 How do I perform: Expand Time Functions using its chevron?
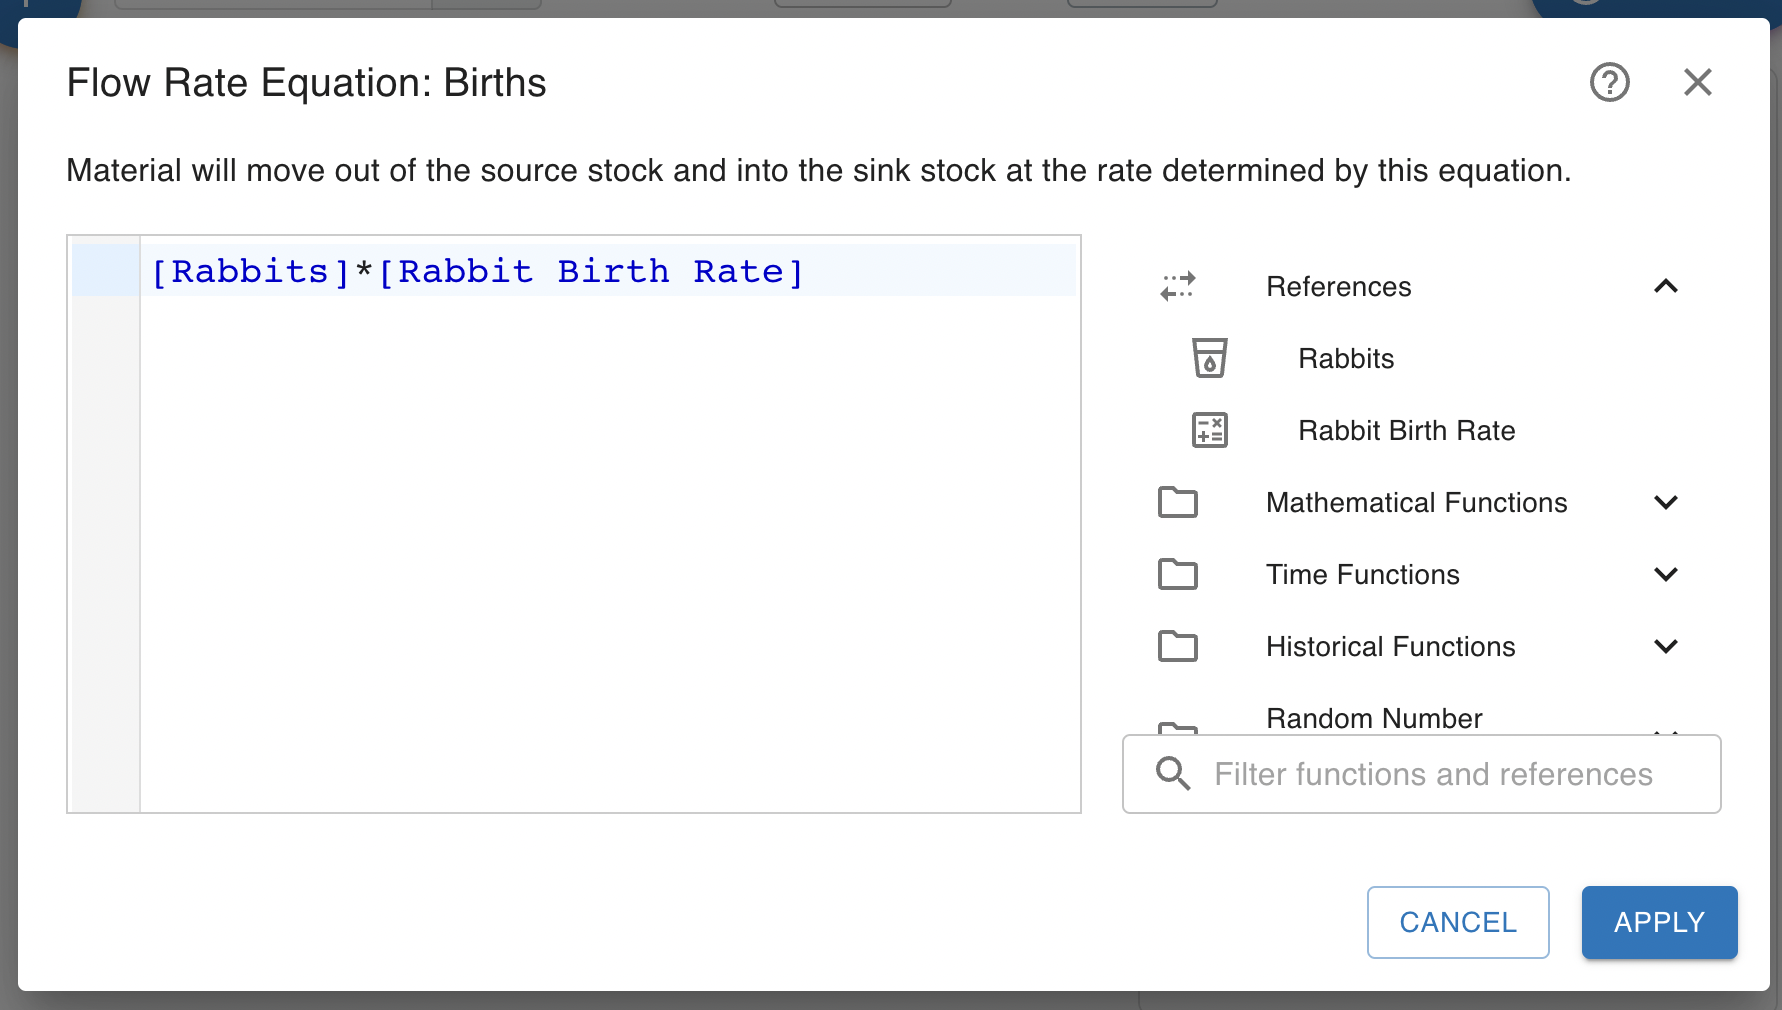coord(1665,574)
